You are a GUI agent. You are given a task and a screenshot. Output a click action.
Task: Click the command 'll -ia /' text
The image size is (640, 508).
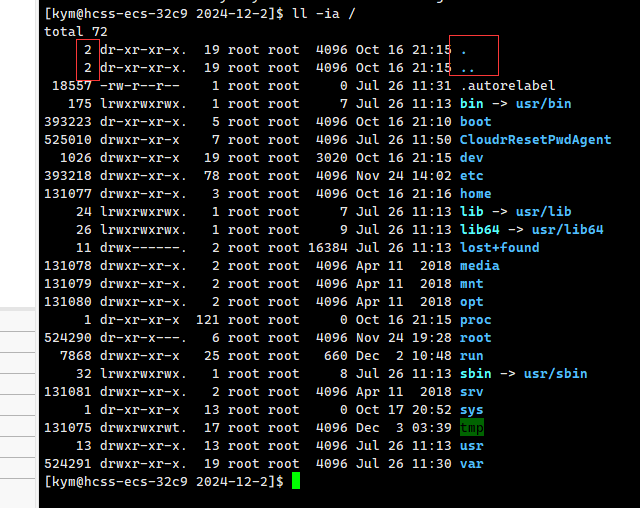324,14
